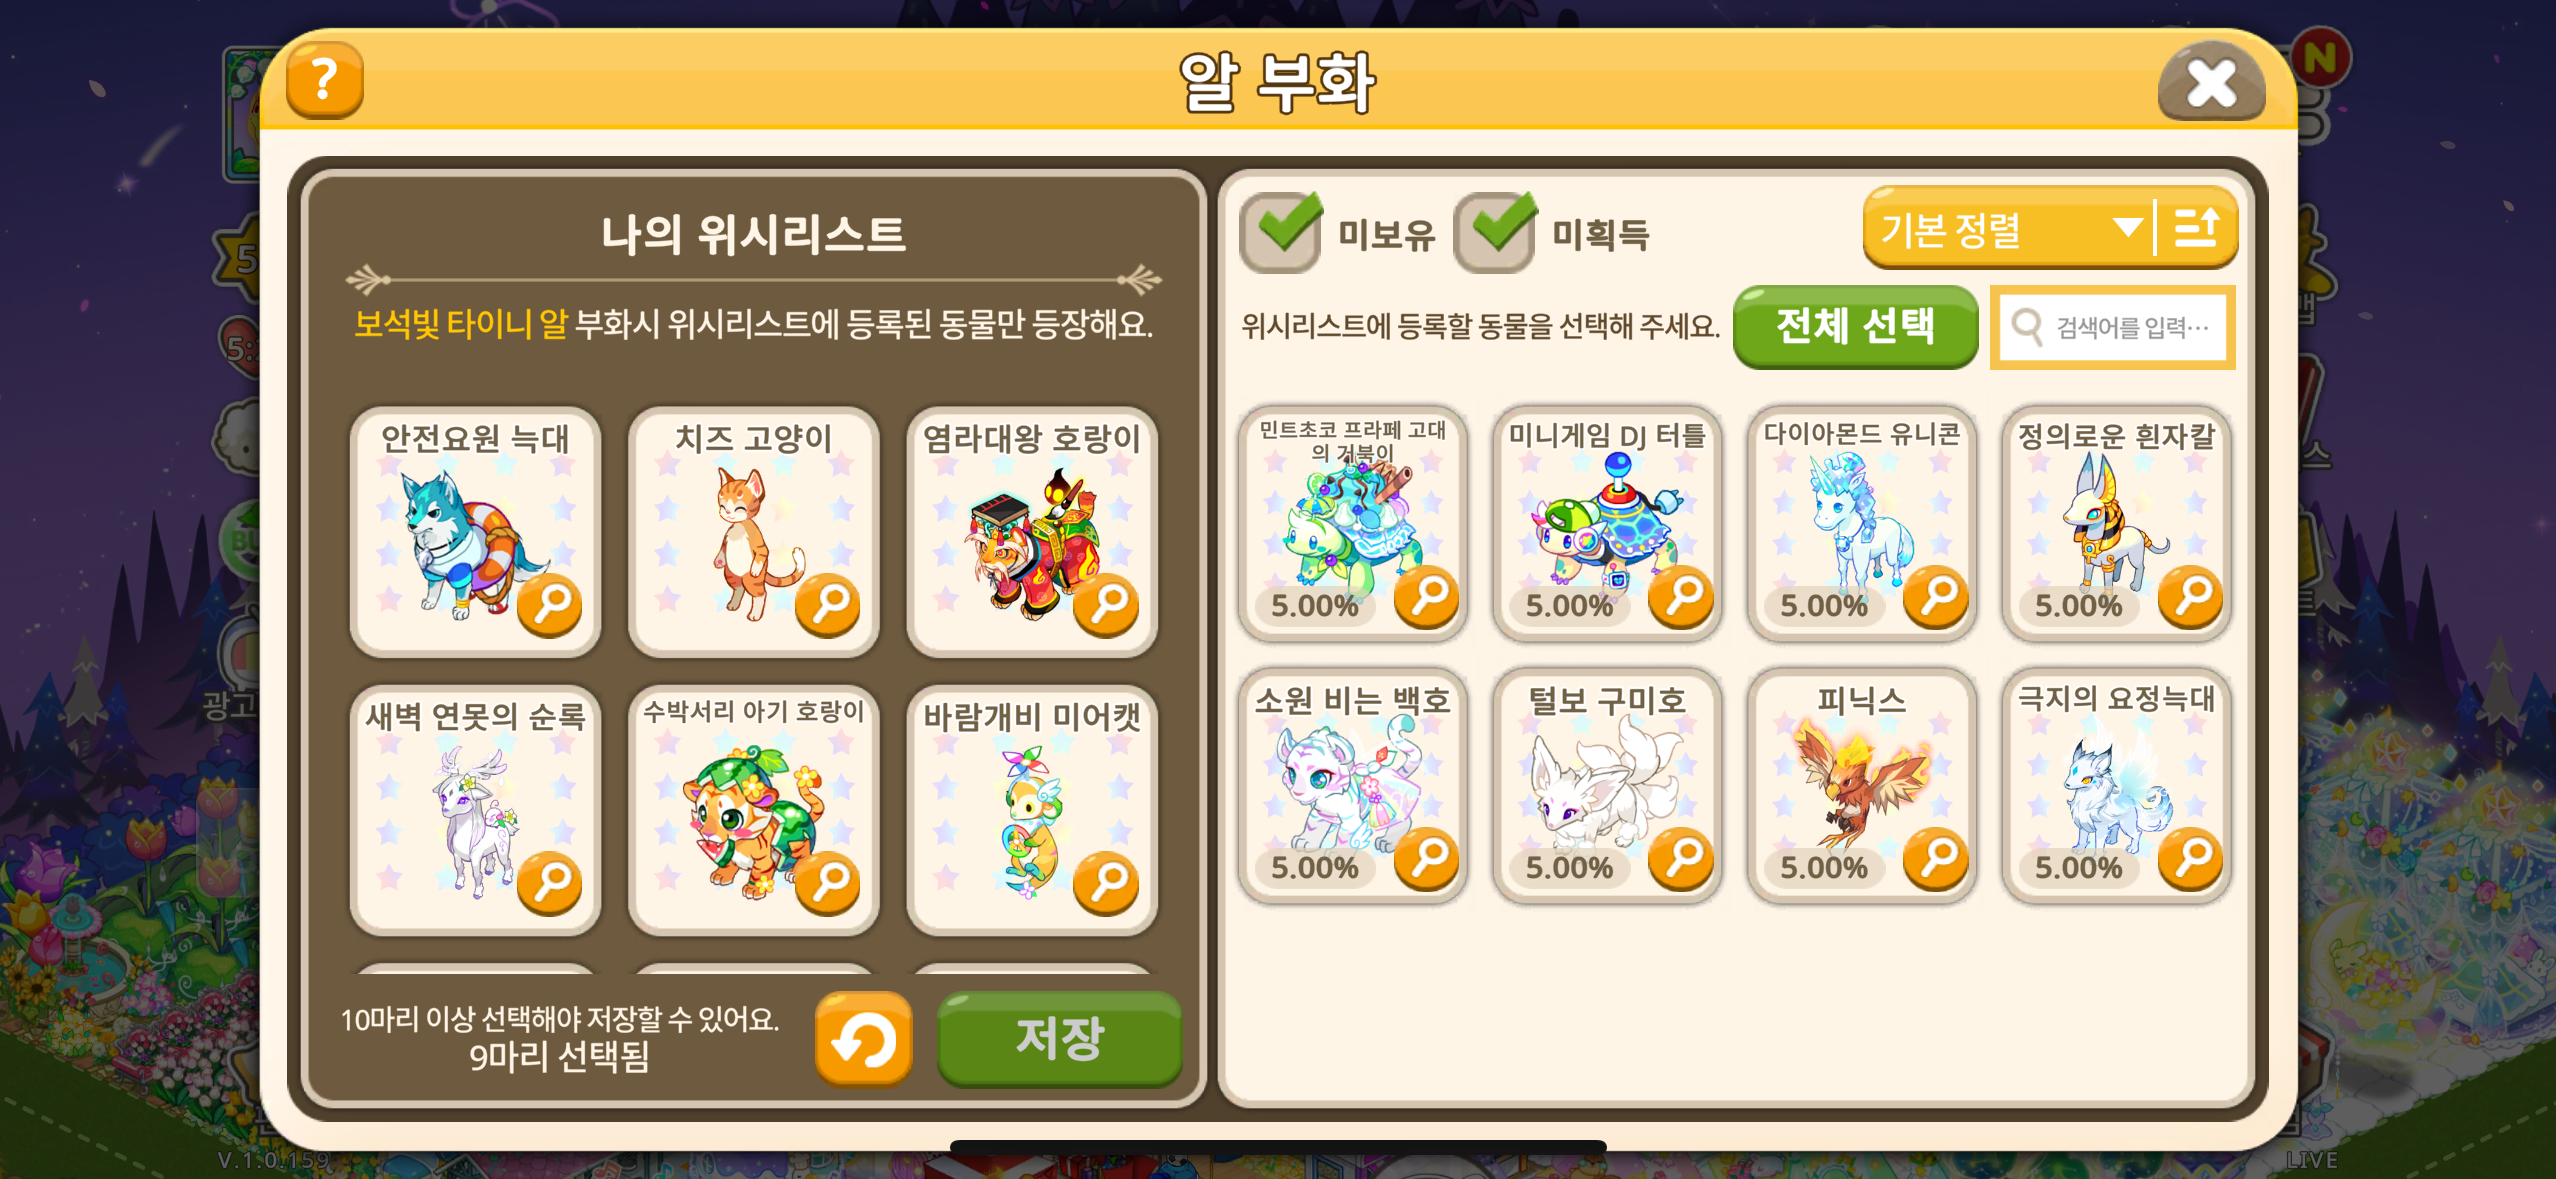
Task: Select the 미니게임 DJ 터틀 animal card
Action: [1607, 523]
